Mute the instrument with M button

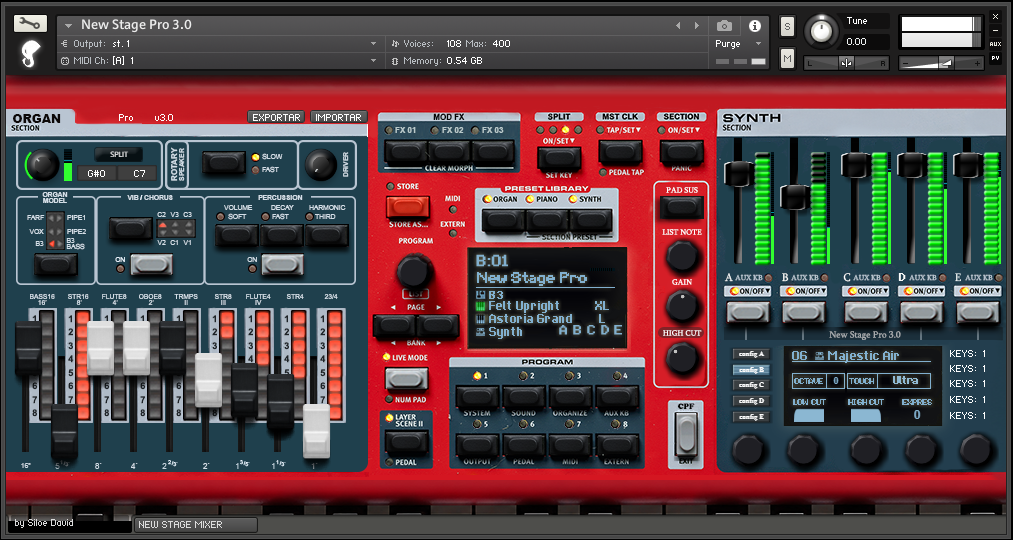pyautogui.click(x=787, y=57)
